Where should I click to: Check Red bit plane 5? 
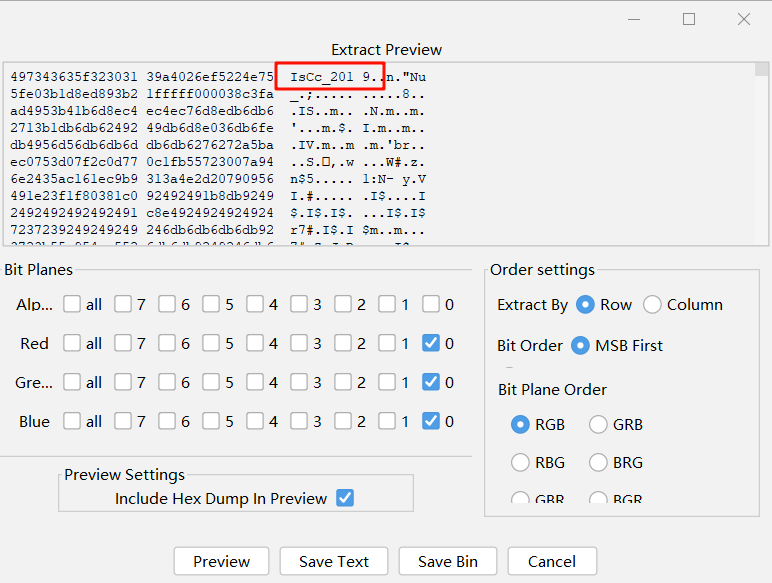tap(211, 343)
